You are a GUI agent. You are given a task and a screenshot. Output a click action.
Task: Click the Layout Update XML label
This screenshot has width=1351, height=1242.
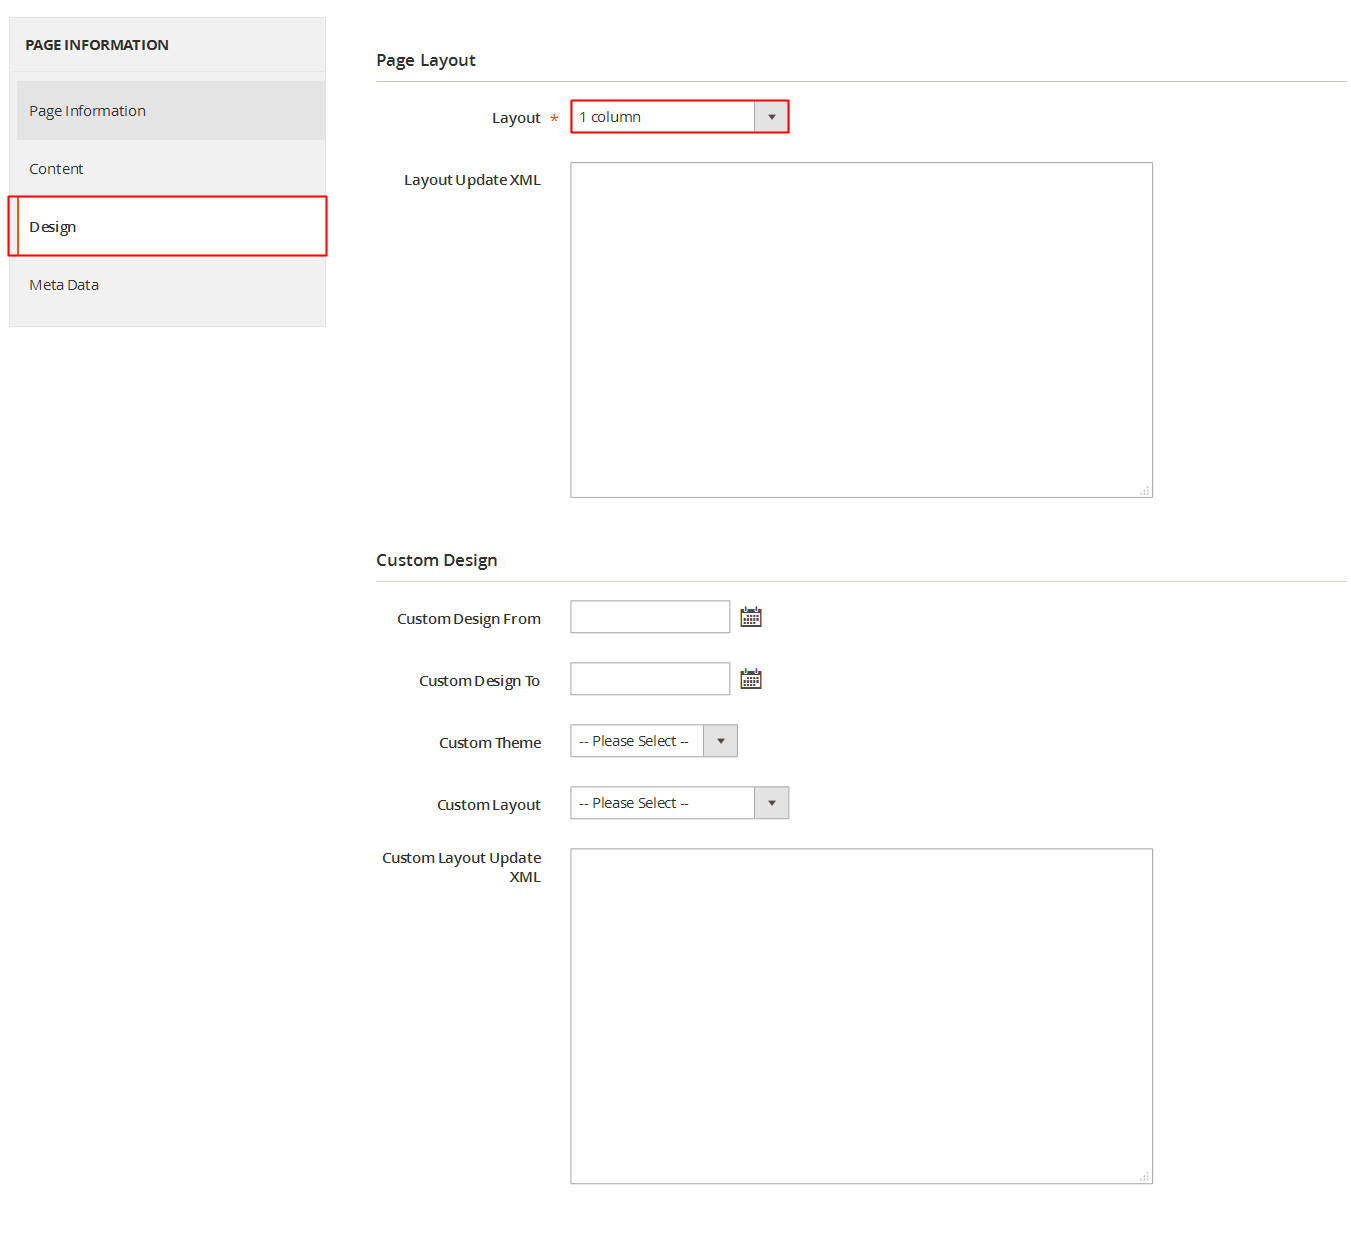coord(472,180)
